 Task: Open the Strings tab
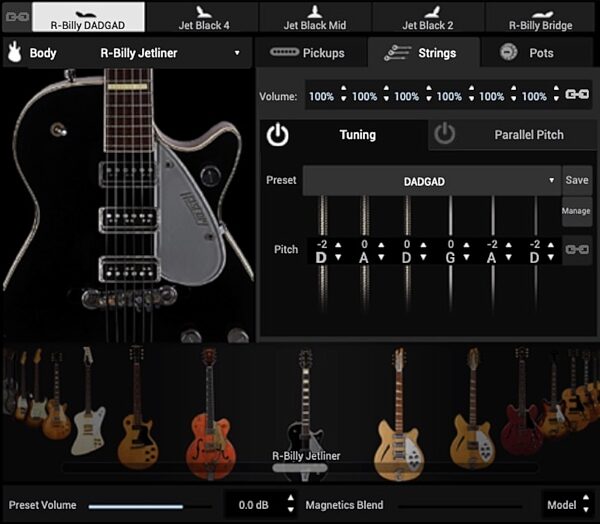pyautogui.click(x=424, y=52)
